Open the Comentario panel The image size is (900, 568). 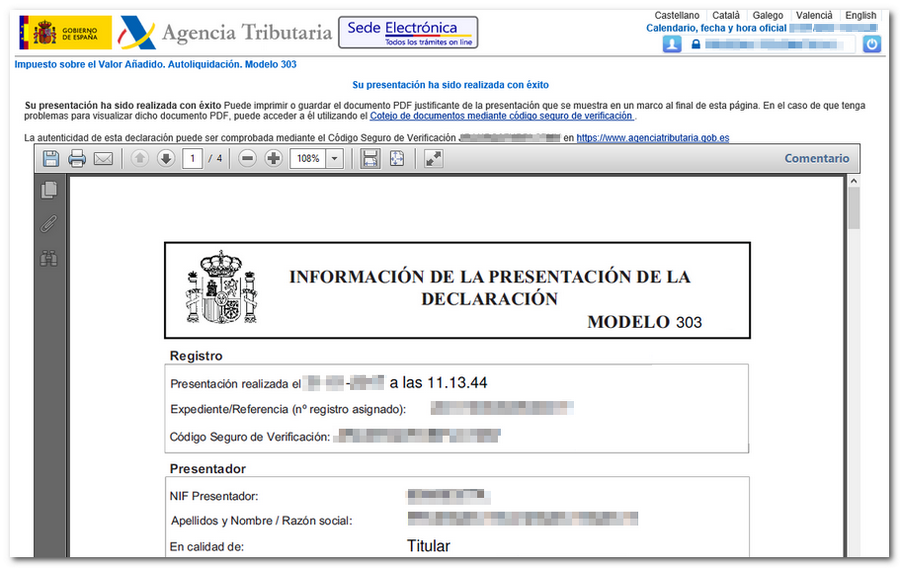[817, 158]
